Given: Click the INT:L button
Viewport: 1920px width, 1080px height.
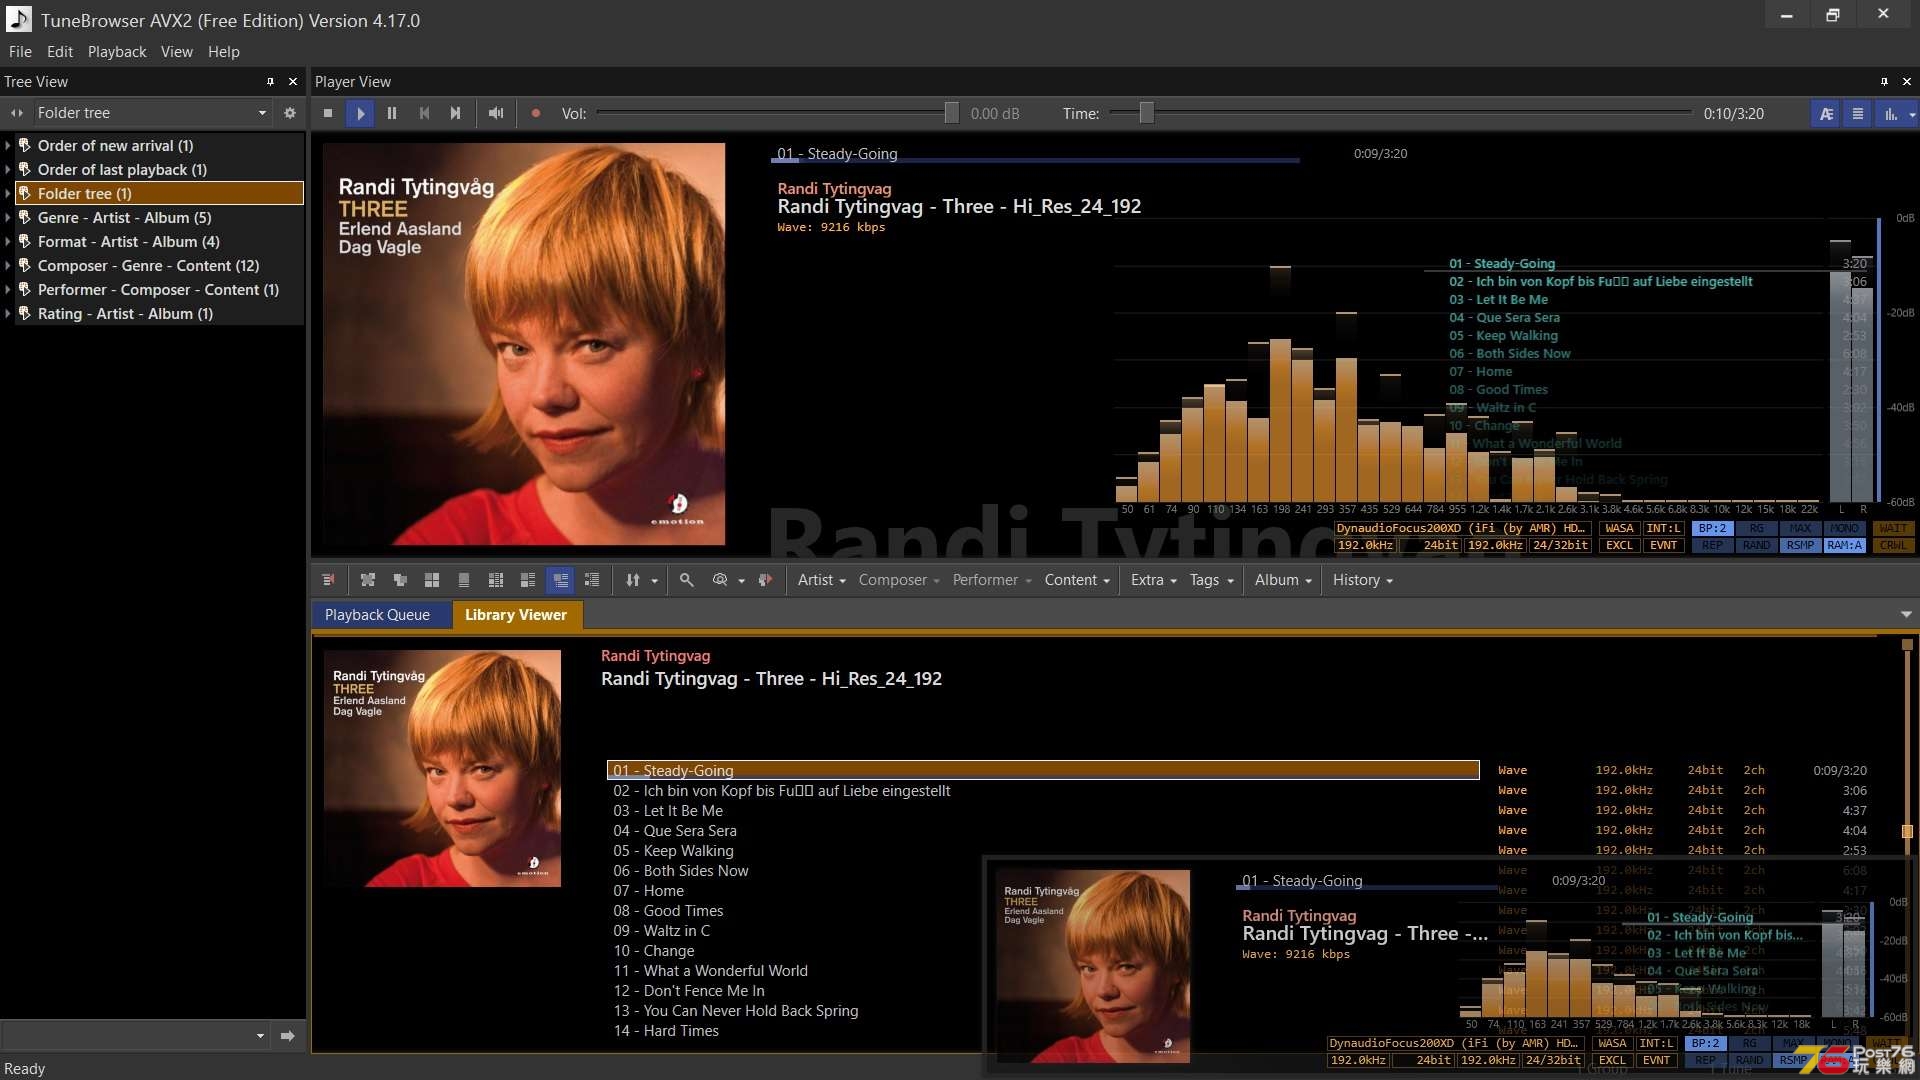Looking at the screenshot, I should tap(1664, 529).
